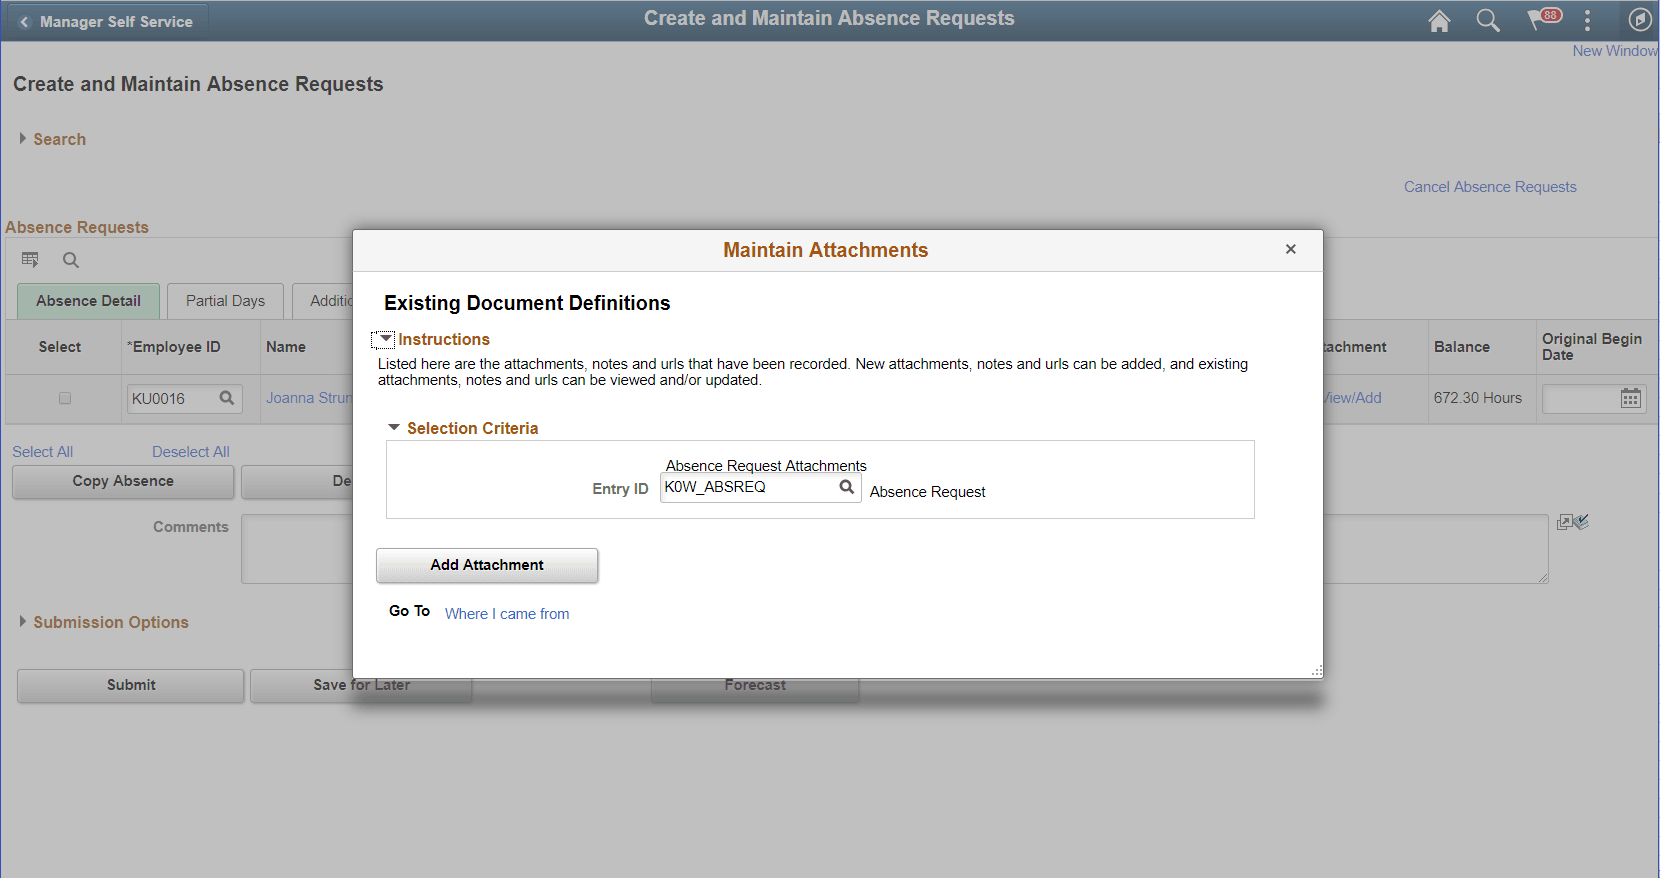Switch to Partial Days tab
Screen dimensions: 1660x878
tap(225, 301)
